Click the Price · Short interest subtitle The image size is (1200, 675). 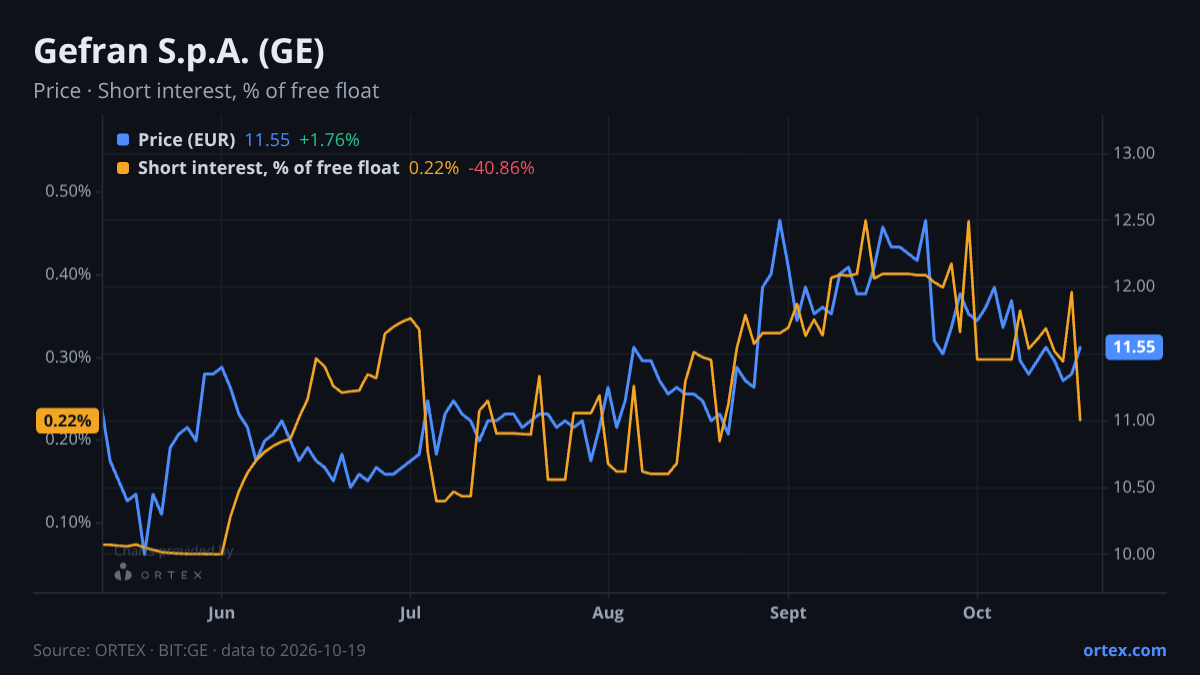(x=206, y=91)
